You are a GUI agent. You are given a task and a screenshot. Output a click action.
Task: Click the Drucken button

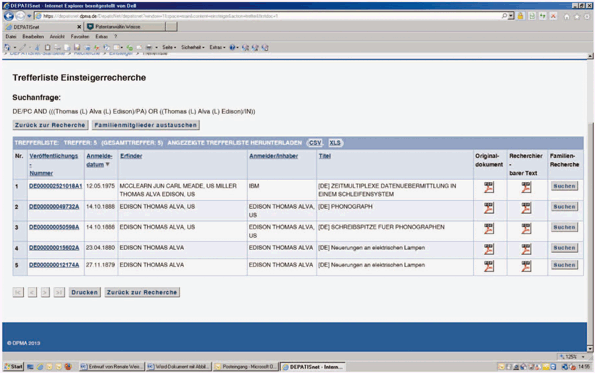pos(85,292)
